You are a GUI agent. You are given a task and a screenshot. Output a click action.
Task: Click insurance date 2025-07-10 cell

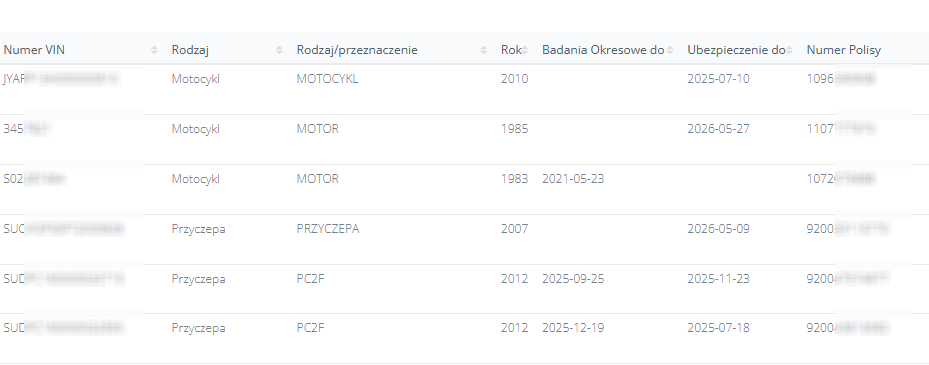click(x=718, y=79)
